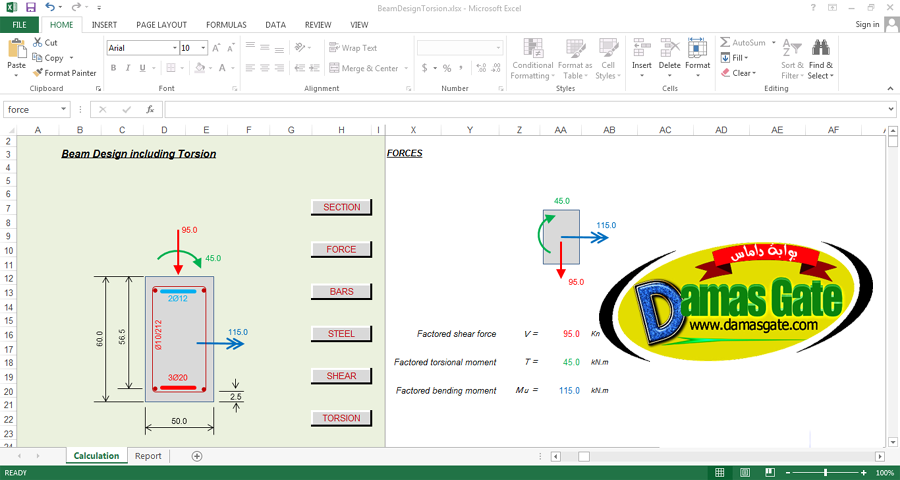Viewport: 900px width, 480px height.
Task: Click the SHEAR button
Action: pyautogui.click(x=342, y=376)
